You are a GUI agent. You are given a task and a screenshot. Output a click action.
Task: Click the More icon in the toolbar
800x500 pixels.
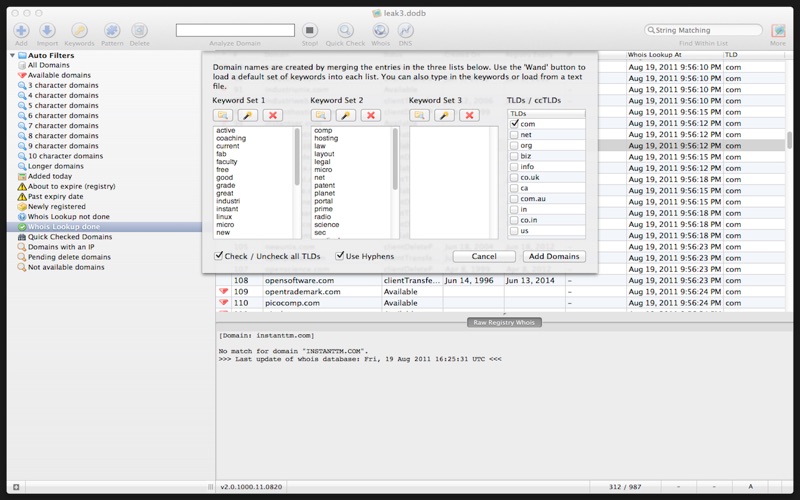click(x=778, y=31)
